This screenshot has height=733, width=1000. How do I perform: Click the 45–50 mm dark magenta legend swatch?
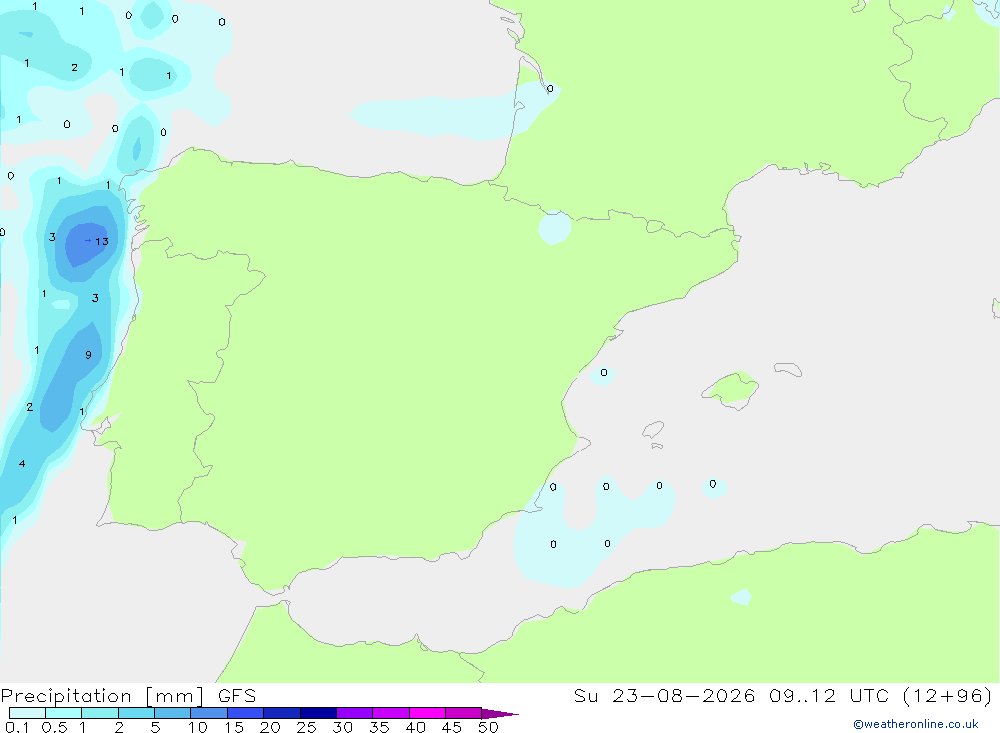click(464, 713)
